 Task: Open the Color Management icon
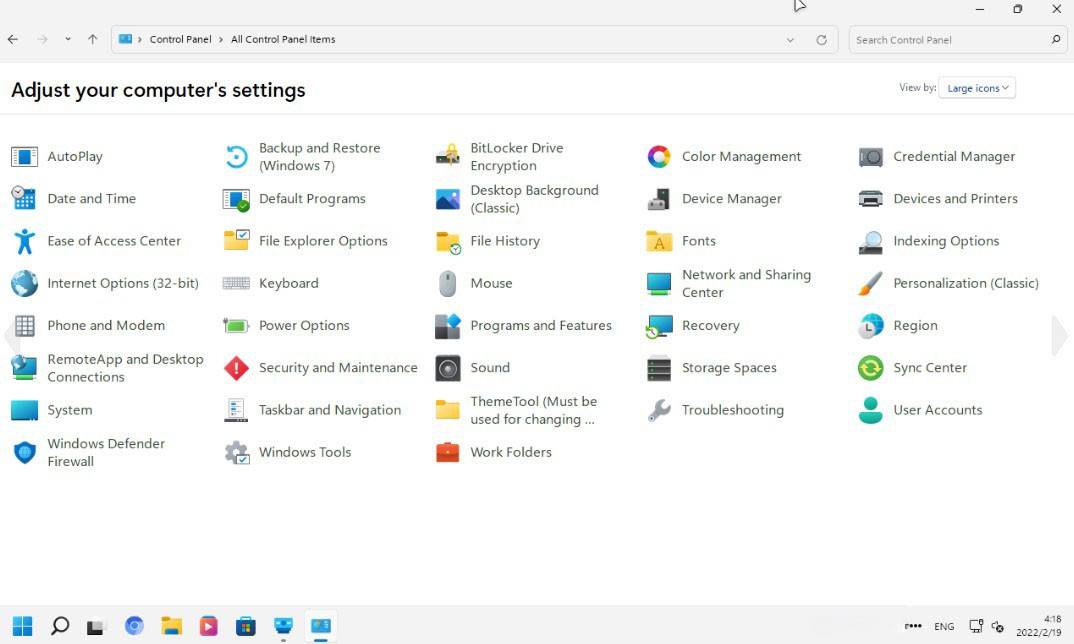tap(659, 157)
